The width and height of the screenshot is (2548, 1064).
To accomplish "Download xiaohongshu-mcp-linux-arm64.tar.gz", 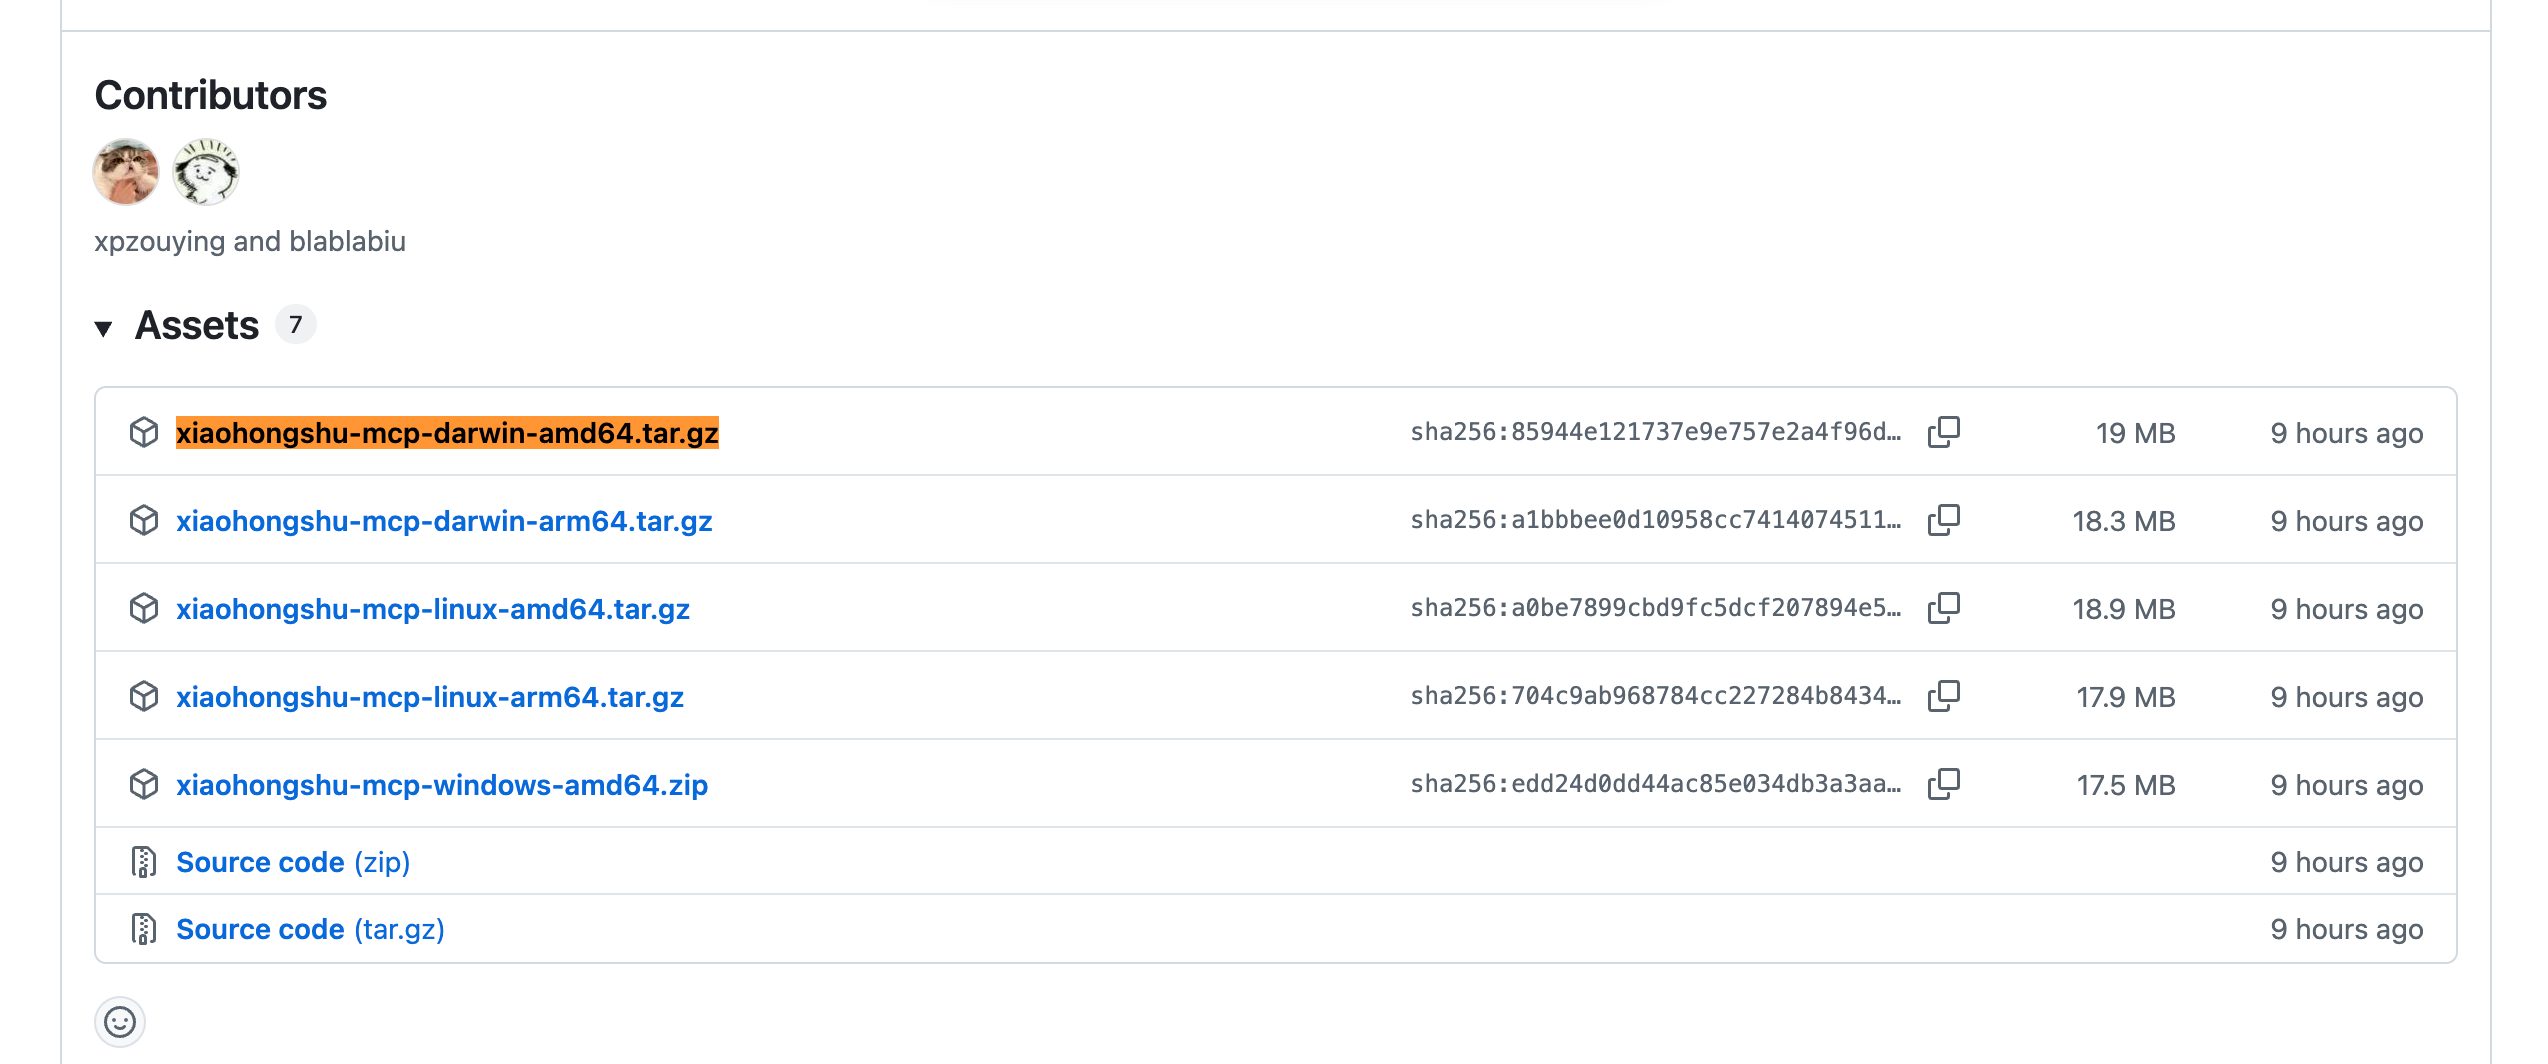I will click(x=430, y=697).
